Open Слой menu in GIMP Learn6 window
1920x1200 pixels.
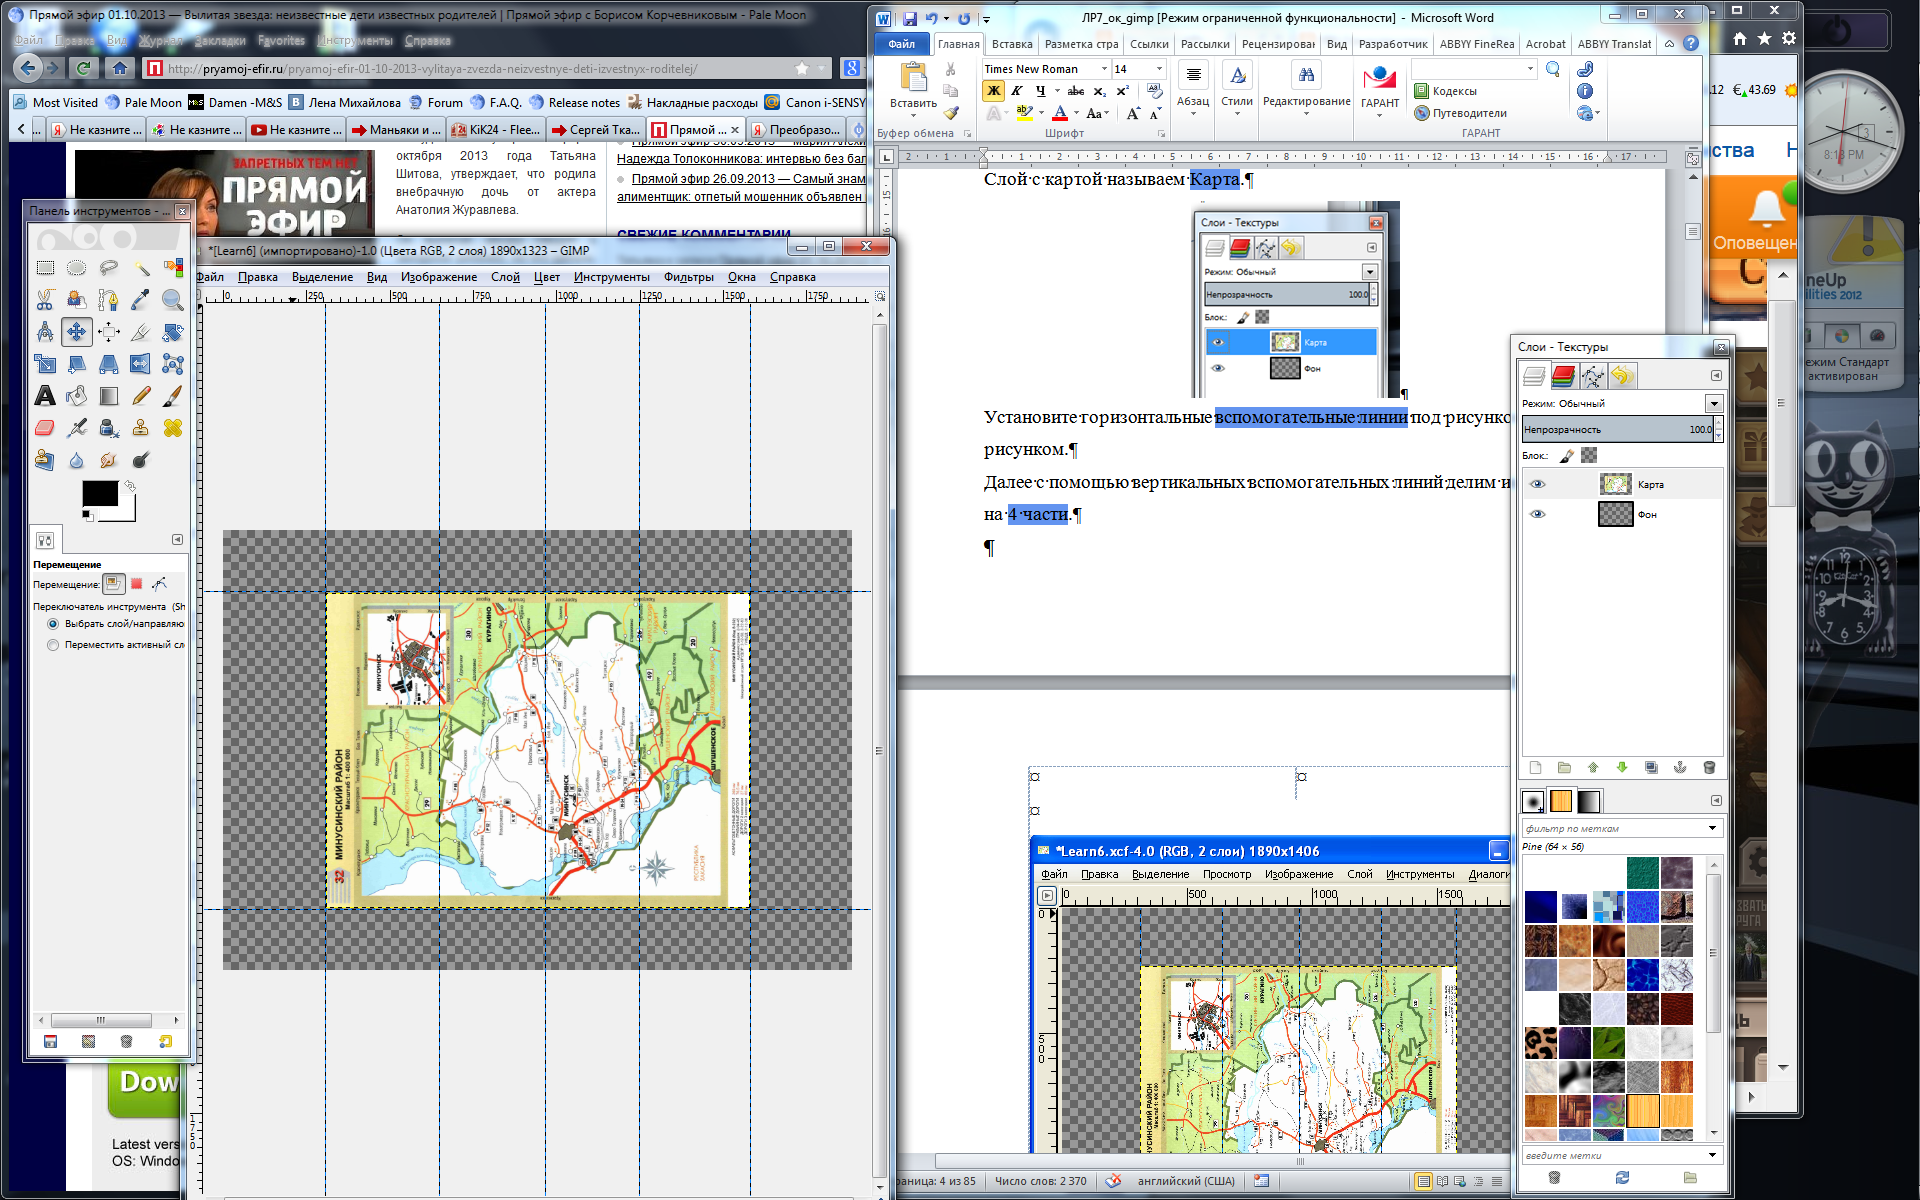pos(505,277)
